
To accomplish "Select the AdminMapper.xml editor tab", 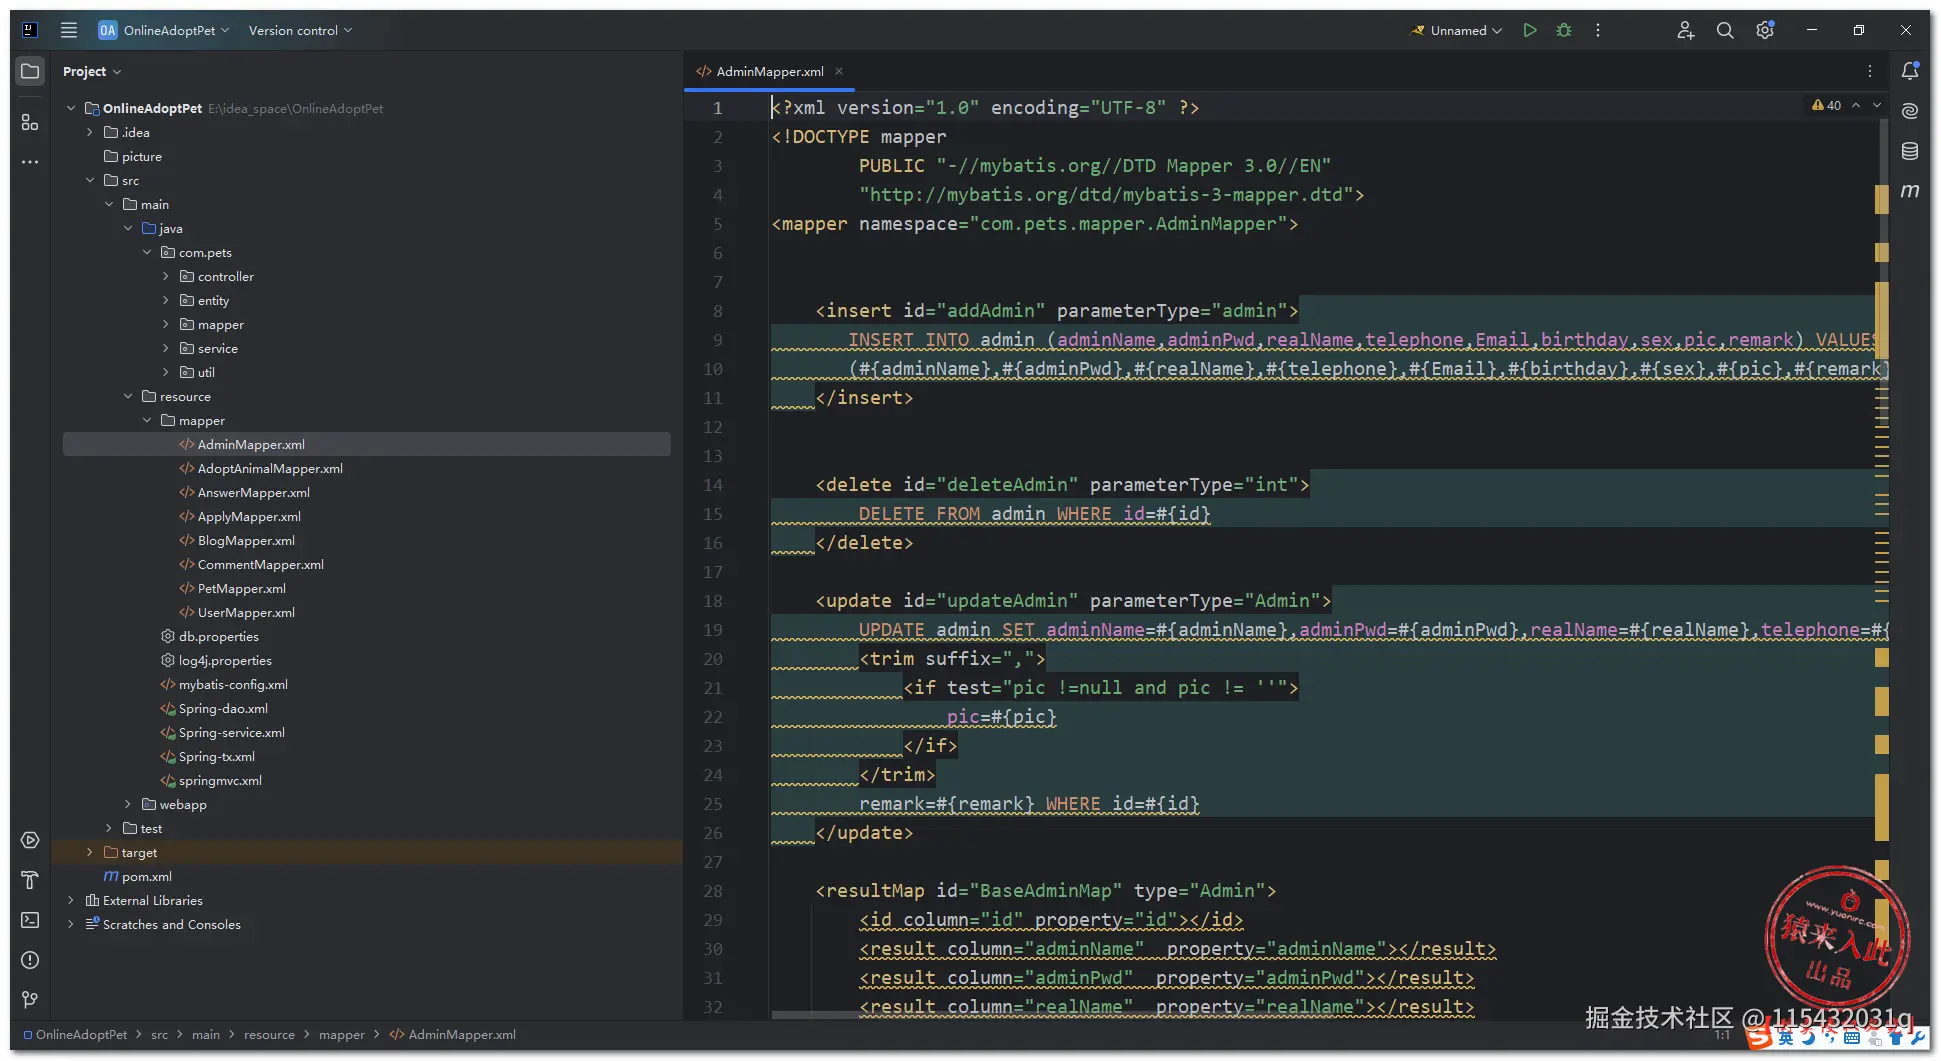I will [x=769, y=71].
